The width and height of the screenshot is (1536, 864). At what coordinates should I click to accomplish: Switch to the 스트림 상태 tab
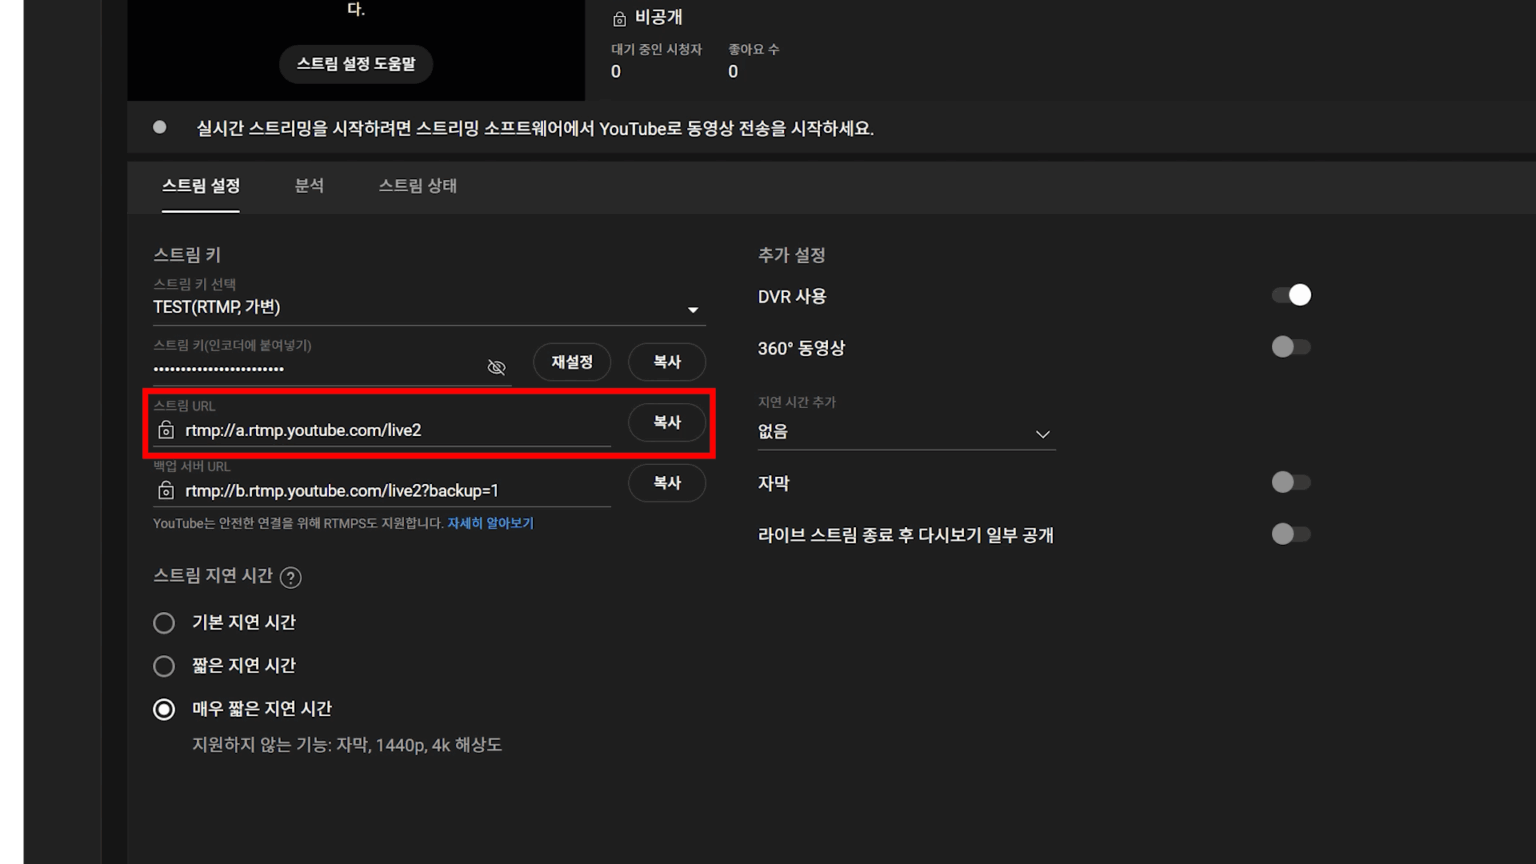pyautogui.click(x=417, y=185)
